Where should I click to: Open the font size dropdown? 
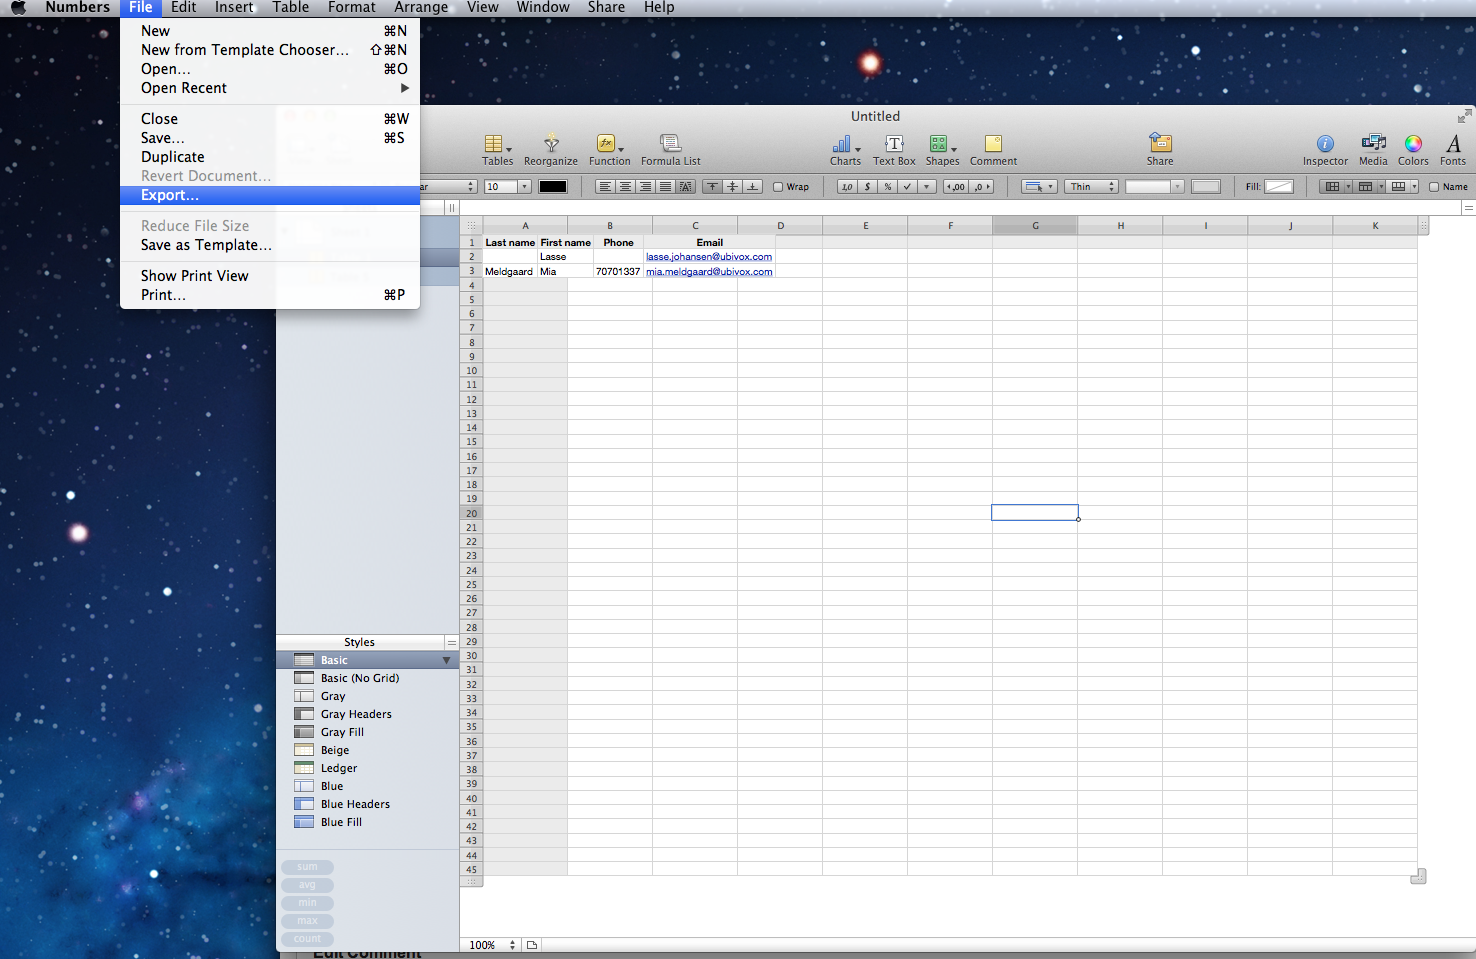point(524,187)
